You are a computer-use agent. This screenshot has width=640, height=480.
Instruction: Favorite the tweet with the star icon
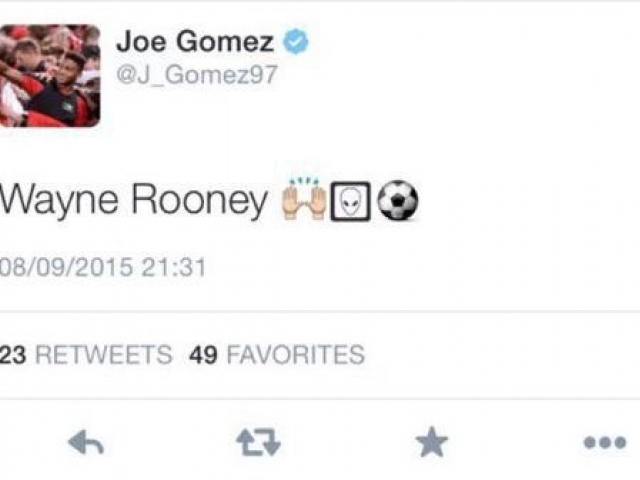pyautogui.click(x=431, y=442)
